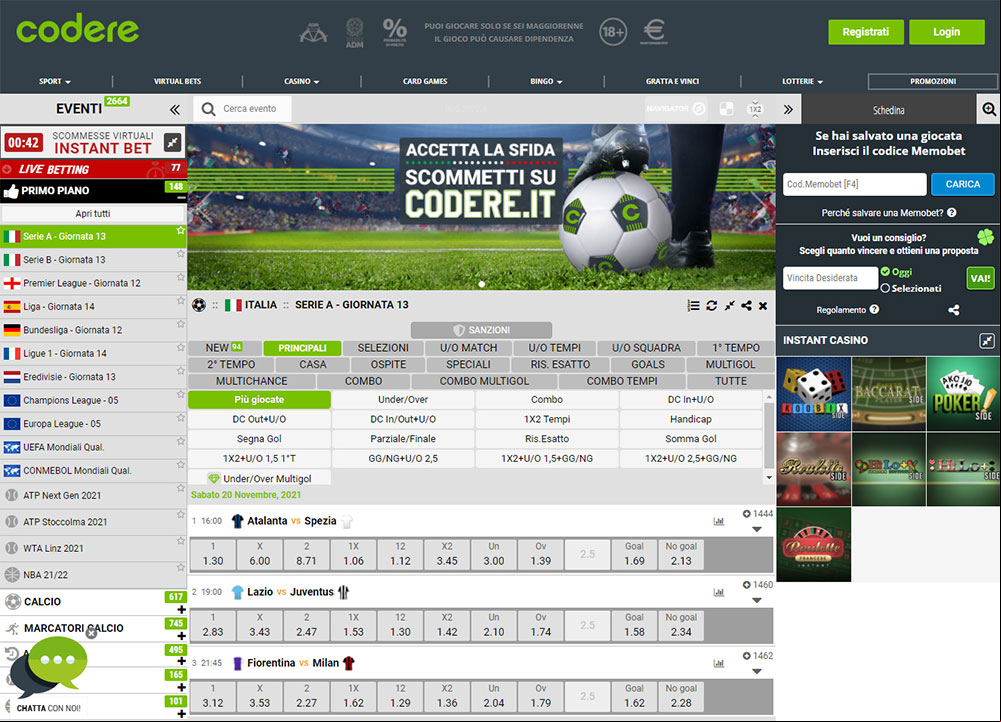1001x722 pixels.
Task: Open statistics for Fiorentina vs Milan
Action: [719, 663]
